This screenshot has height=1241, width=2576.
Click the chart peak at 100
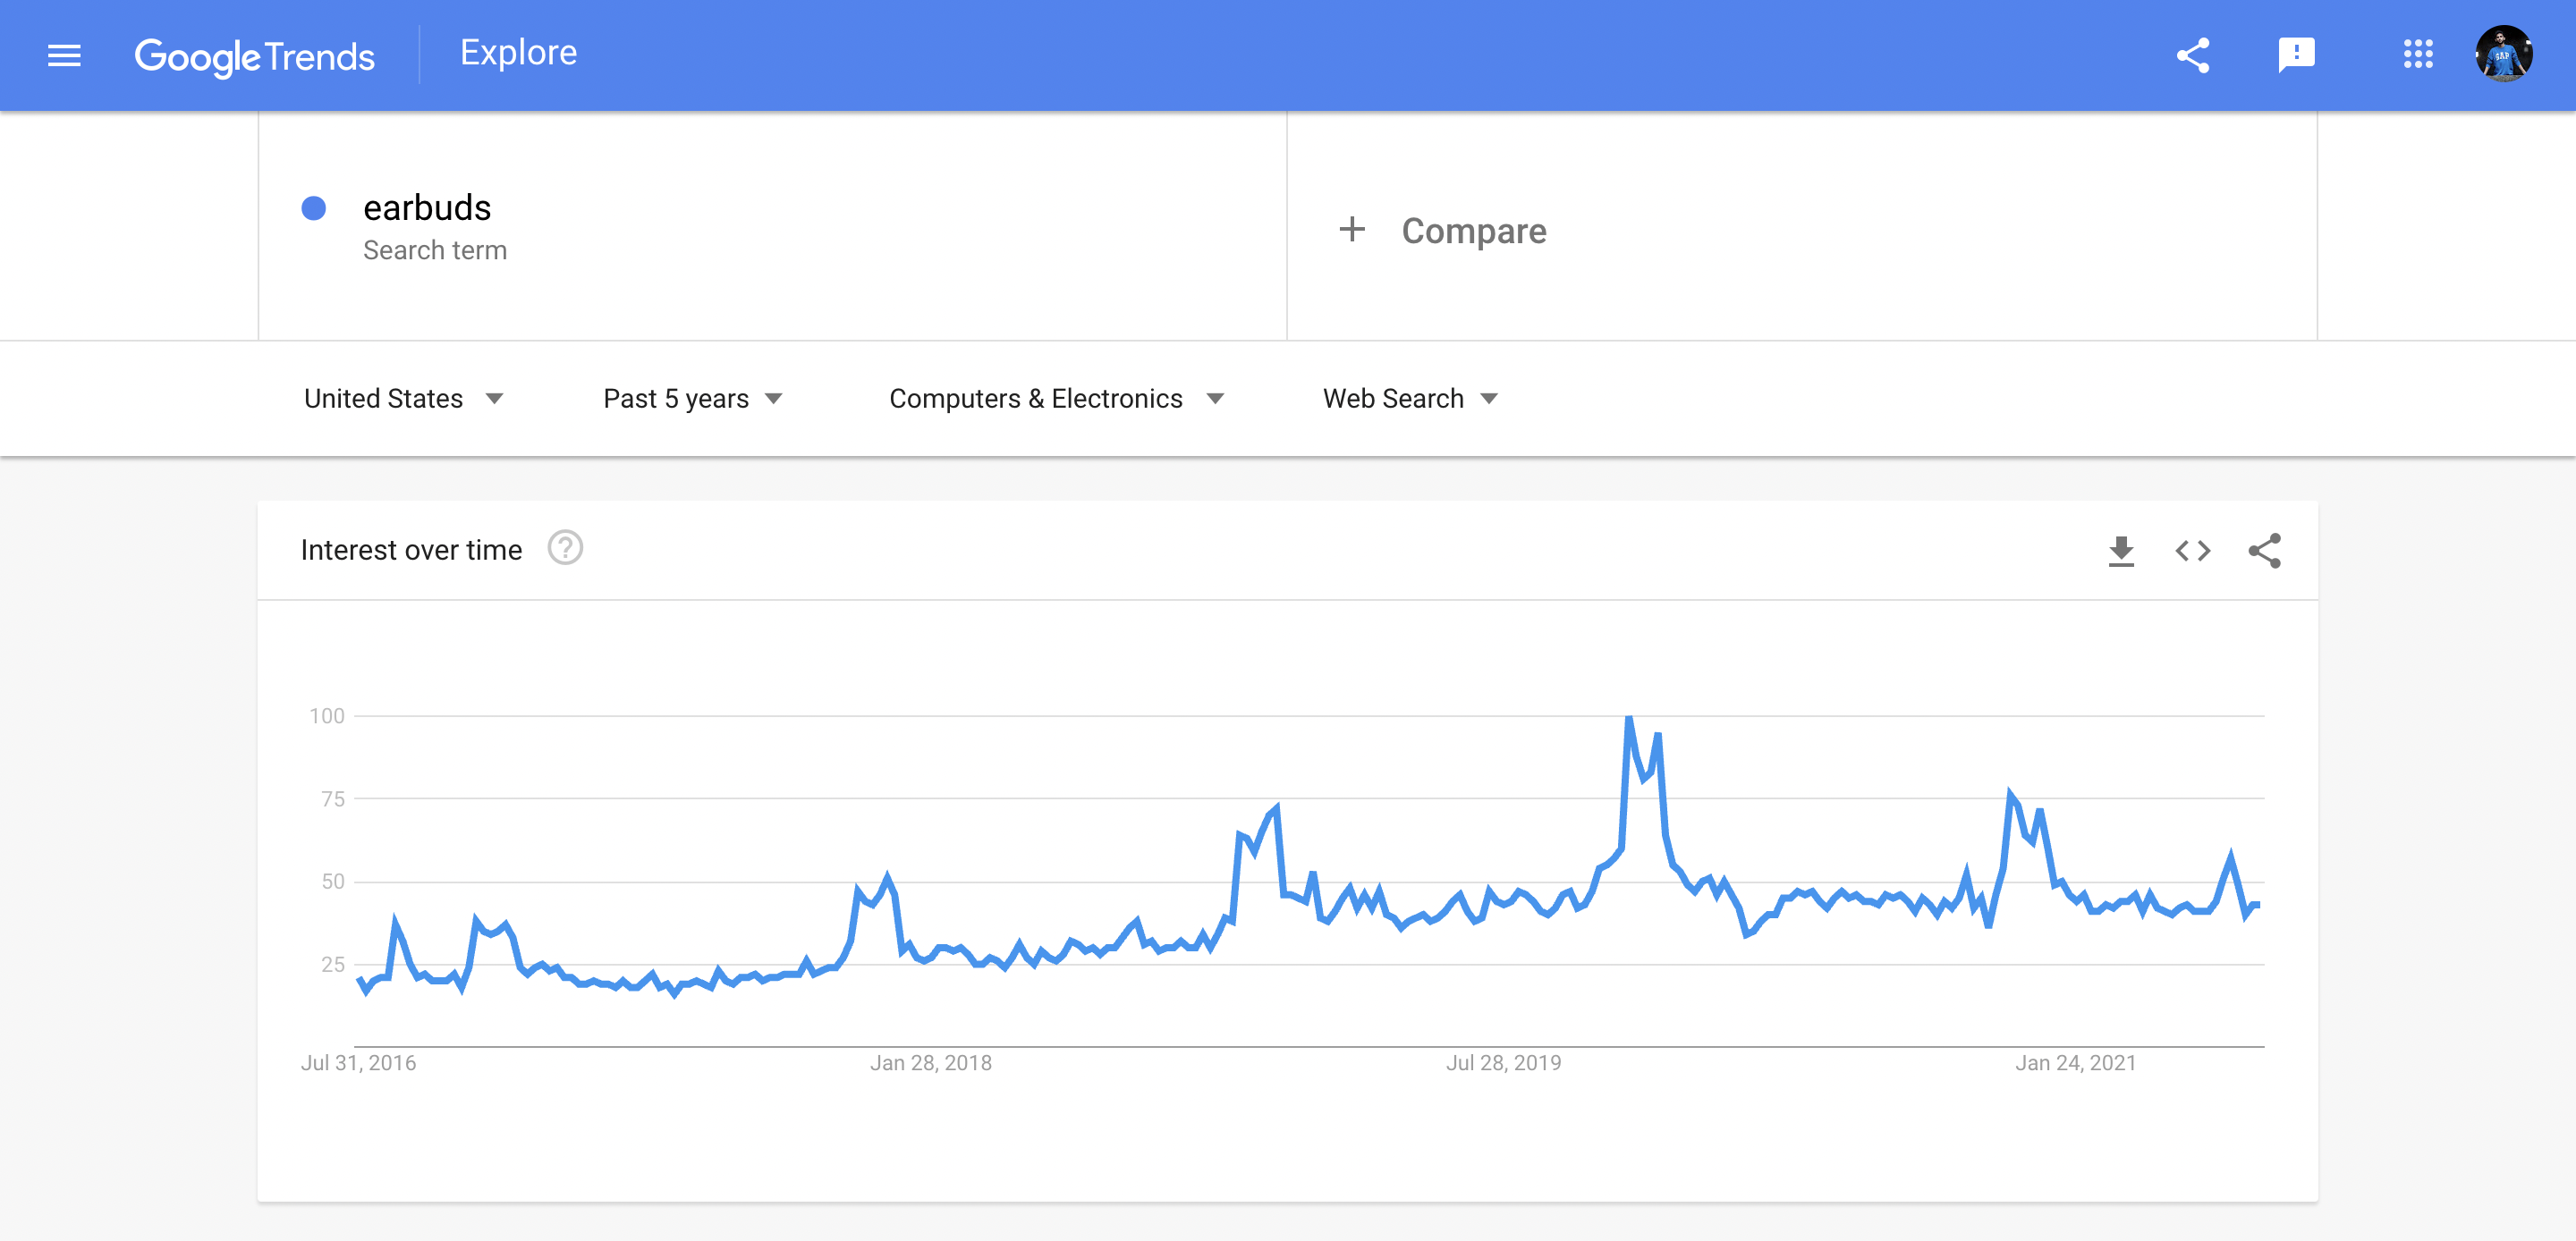pyautogui.click(x=1629, y=717)
